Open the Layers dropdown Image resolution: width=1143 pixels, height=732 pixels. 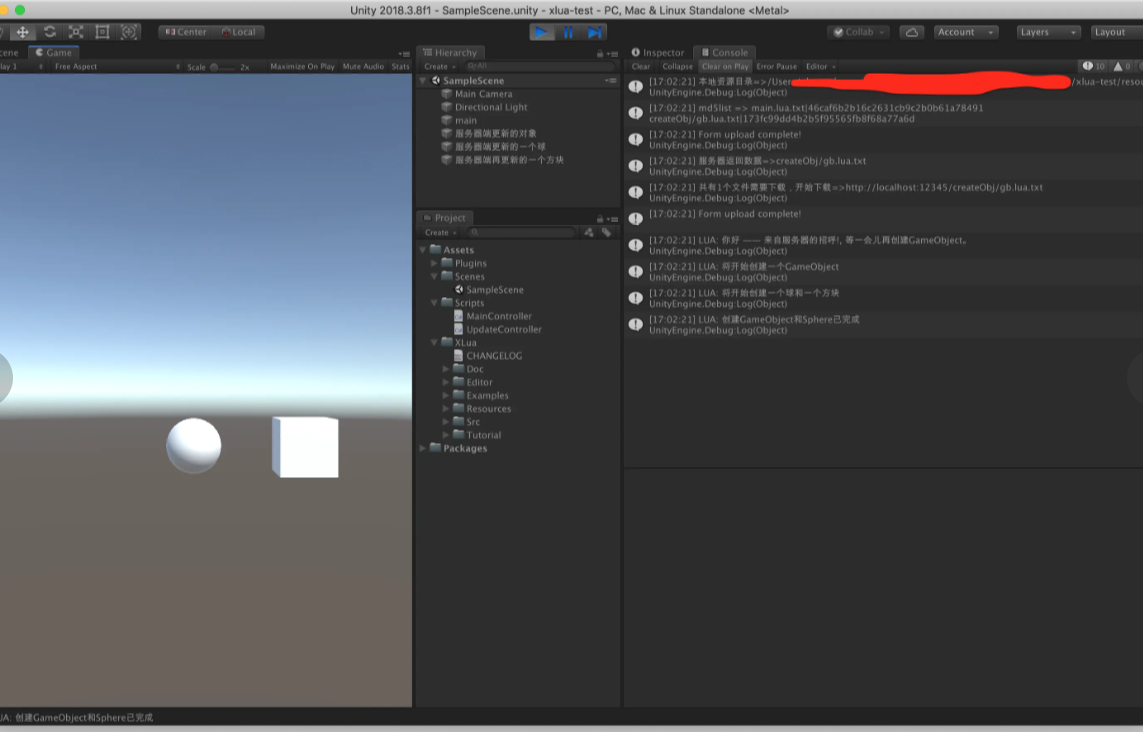pos(1046,31)
